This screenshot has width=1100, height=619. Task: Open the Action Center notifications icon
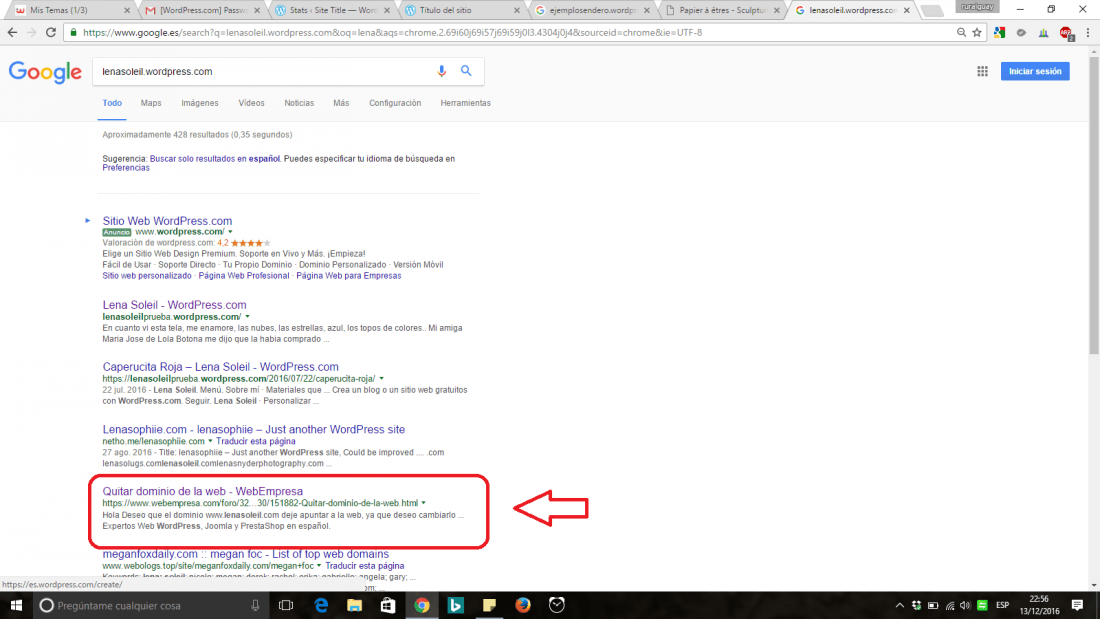click(x=1078, y=605)
